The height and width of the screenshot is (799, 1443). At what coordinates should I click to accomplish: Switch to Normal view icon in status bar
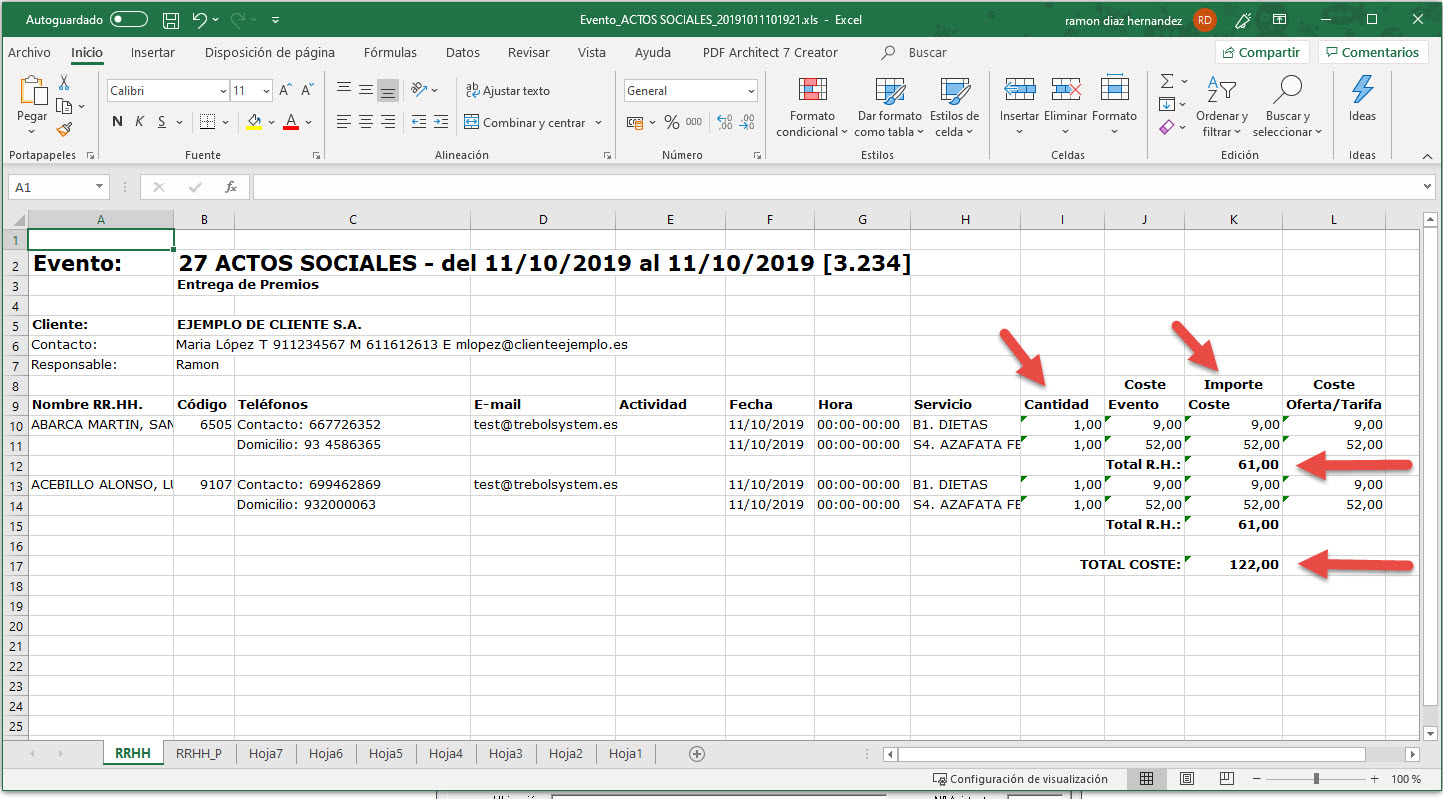coord(1147,779)
